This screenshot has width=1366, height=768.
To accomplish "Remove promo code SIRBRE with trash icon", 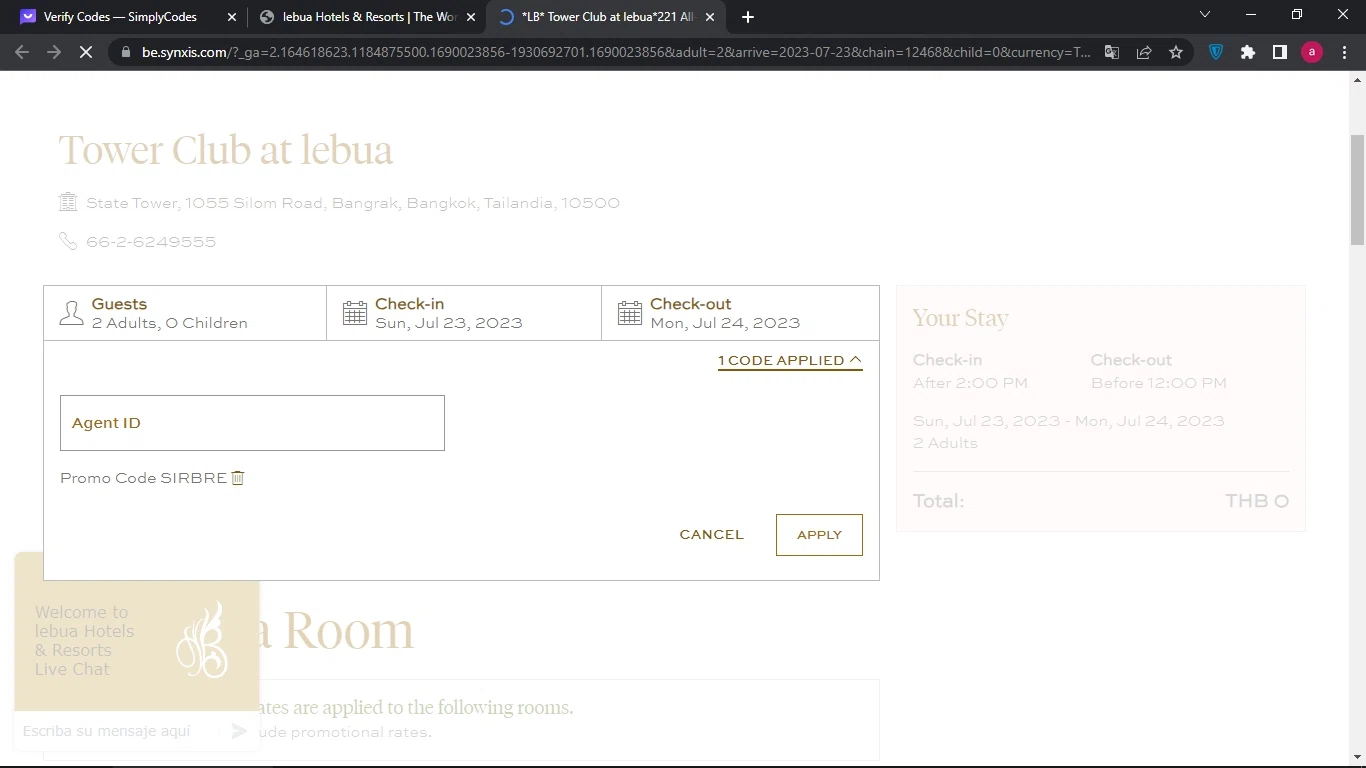I will point(238,478).
